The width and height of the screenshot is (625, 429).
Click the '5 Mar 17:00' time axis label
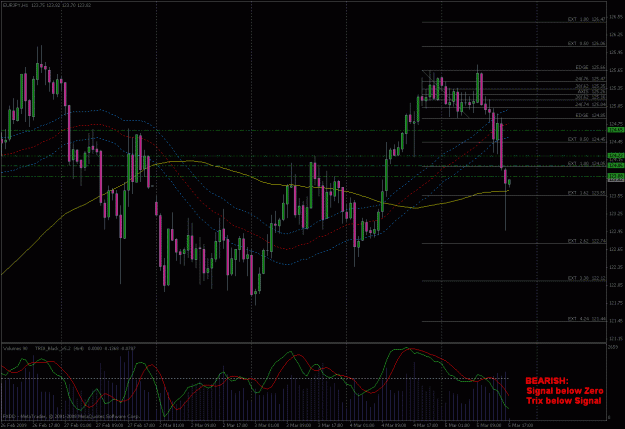coord(521,425)
